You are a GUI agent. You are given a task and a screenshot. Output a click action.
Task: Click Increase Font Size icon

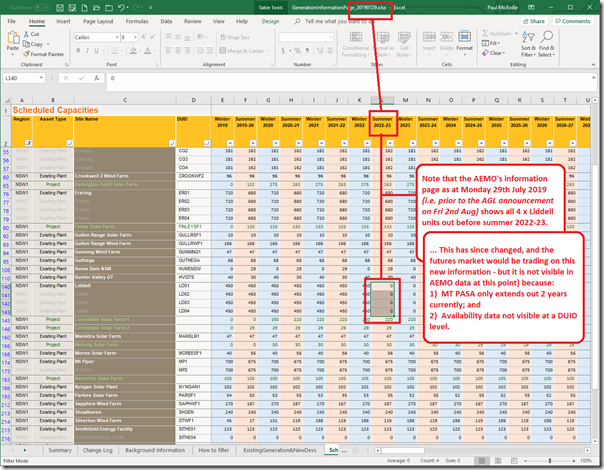pyautogui.click(x=143, y=37)
